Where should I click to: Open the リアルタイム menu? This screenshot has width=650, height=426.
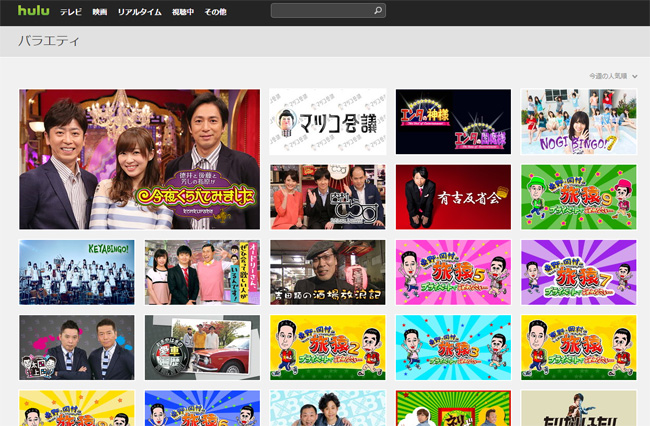coord(139,12)
